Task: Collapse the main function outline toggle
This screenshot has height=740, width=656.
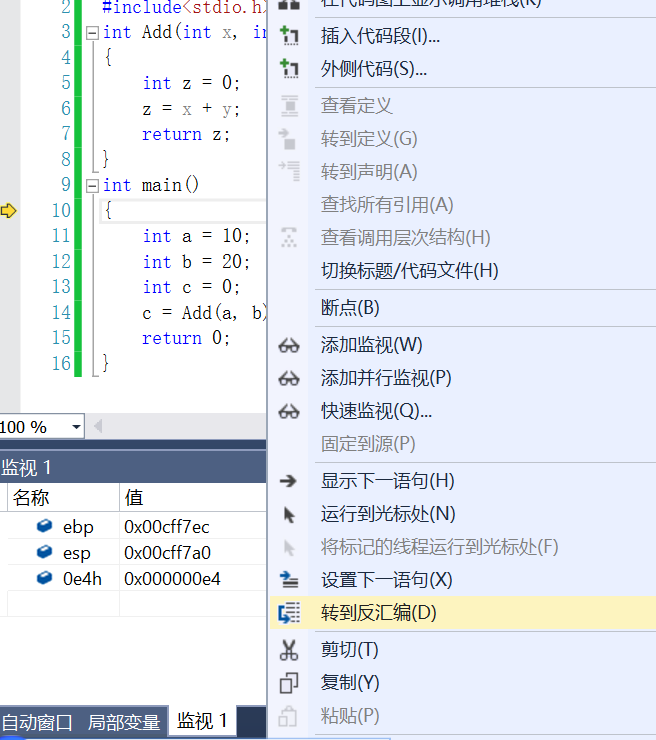Action: click(x=93, y=186)
